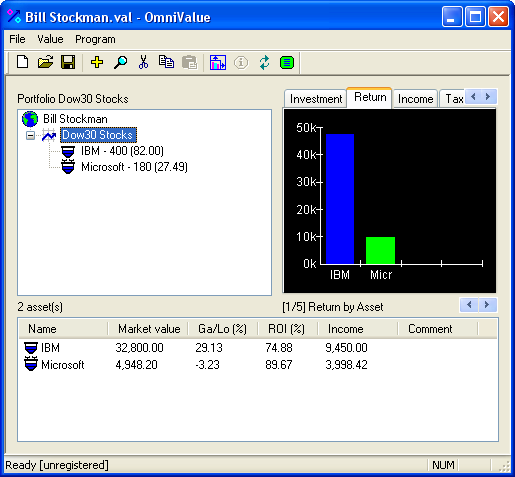Click the market value 4,948.20
Image resolution: width=515 pixels, height=477 pixels.
click(136, 365)
